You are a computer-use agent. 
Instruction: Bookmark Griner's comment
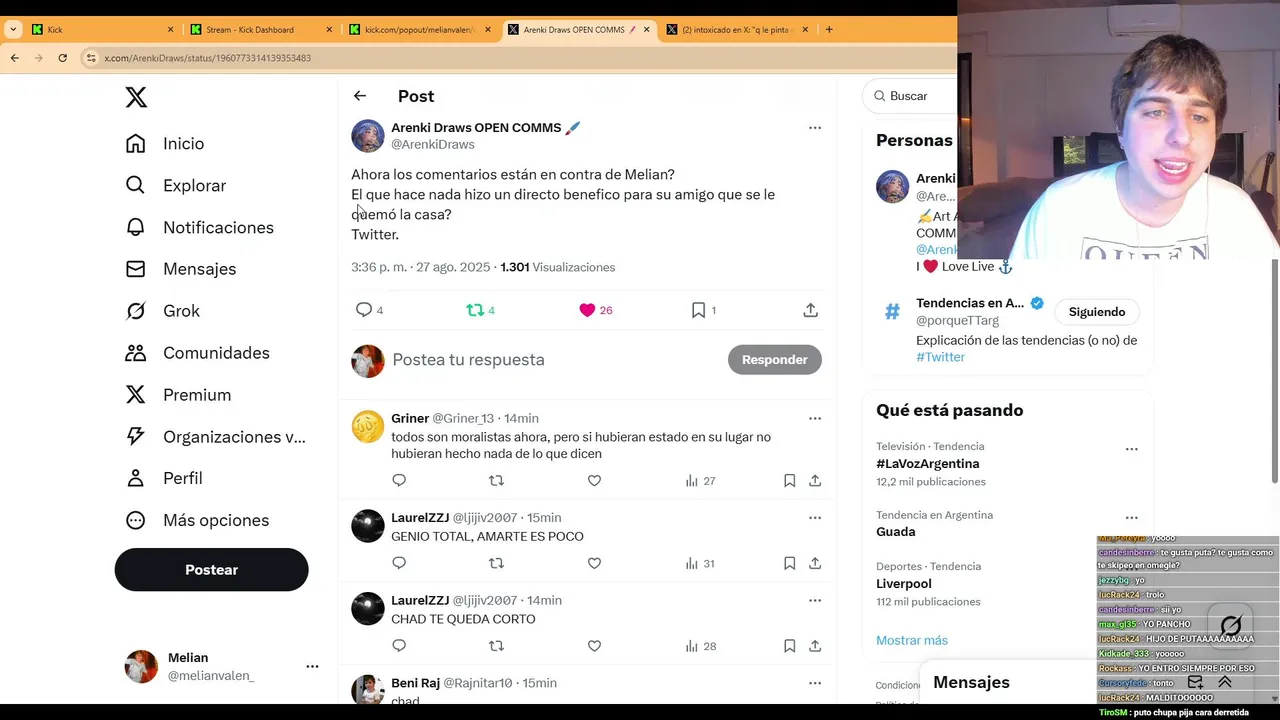[789, 481]
